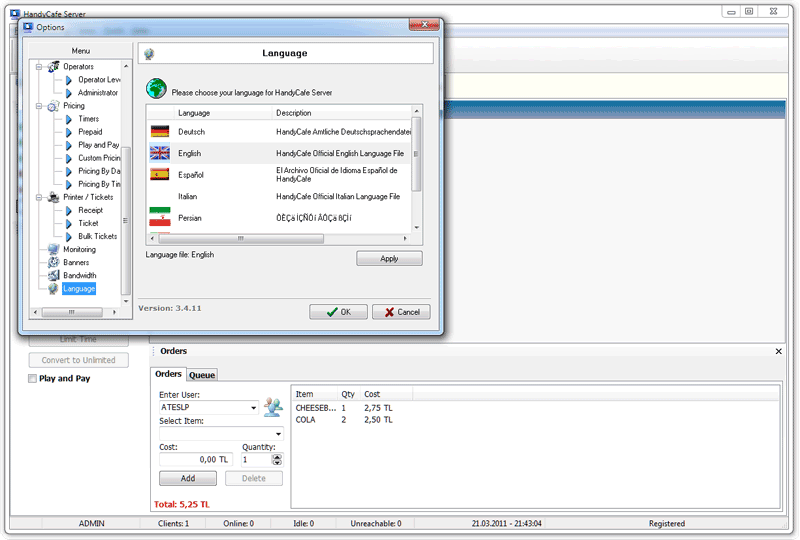The image size is (800, 540).
Task: Confirm options with the OK button
Action: 338,312
